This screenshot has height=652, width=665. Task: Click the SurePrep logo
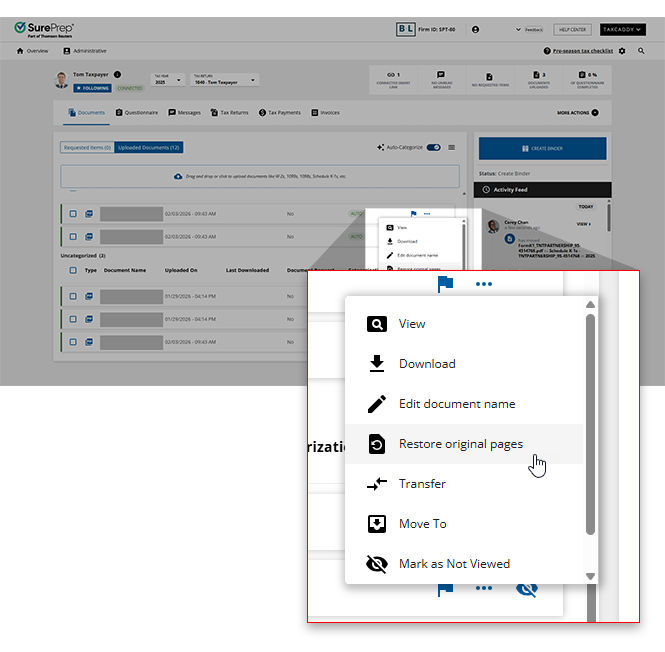tap(44, 29)
